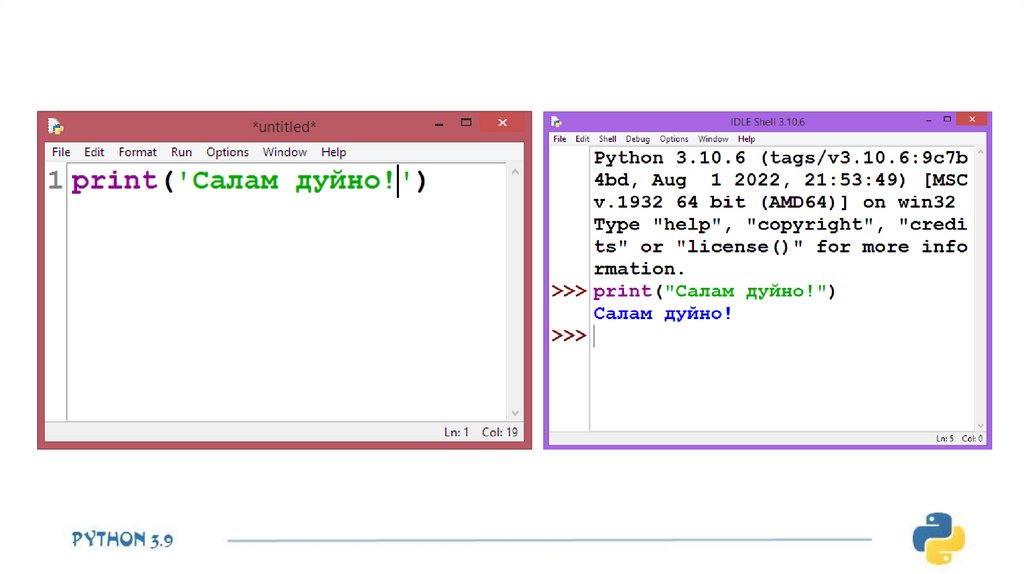This screenshot has height=574, width=1024.
Task: Open Window menu in the untitled editor
Action: tap(284, 152)
